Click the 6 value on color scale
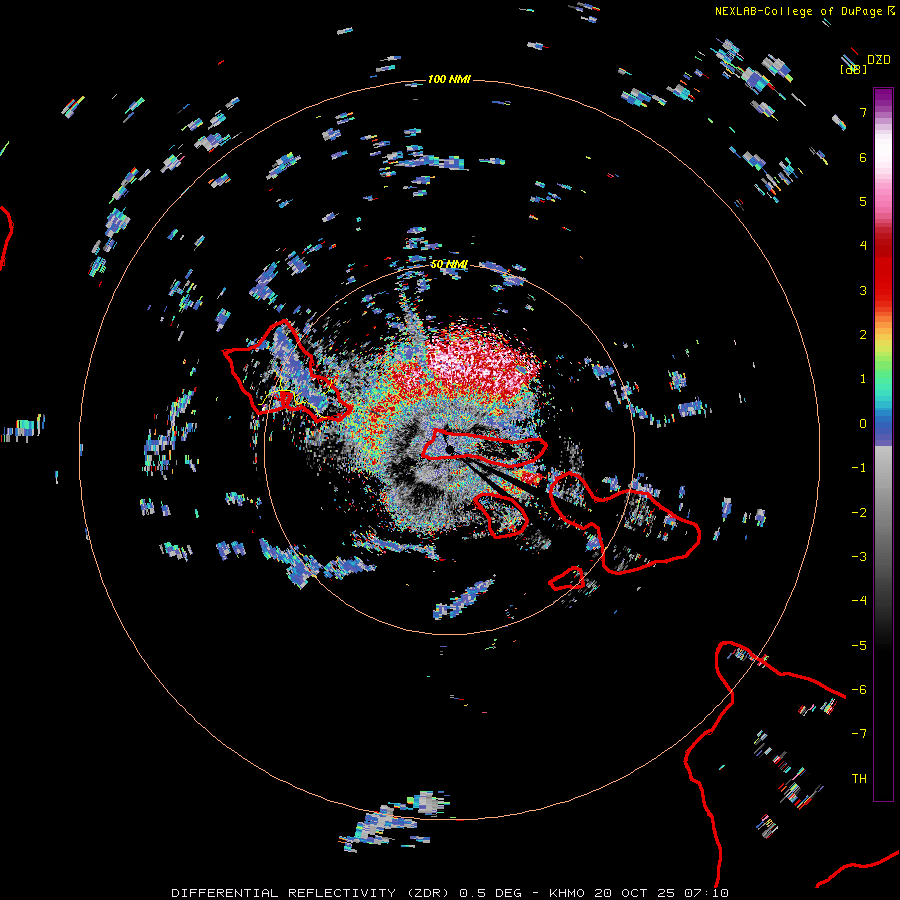This screenshot has height=900, width=900. [x=863, y=157]
